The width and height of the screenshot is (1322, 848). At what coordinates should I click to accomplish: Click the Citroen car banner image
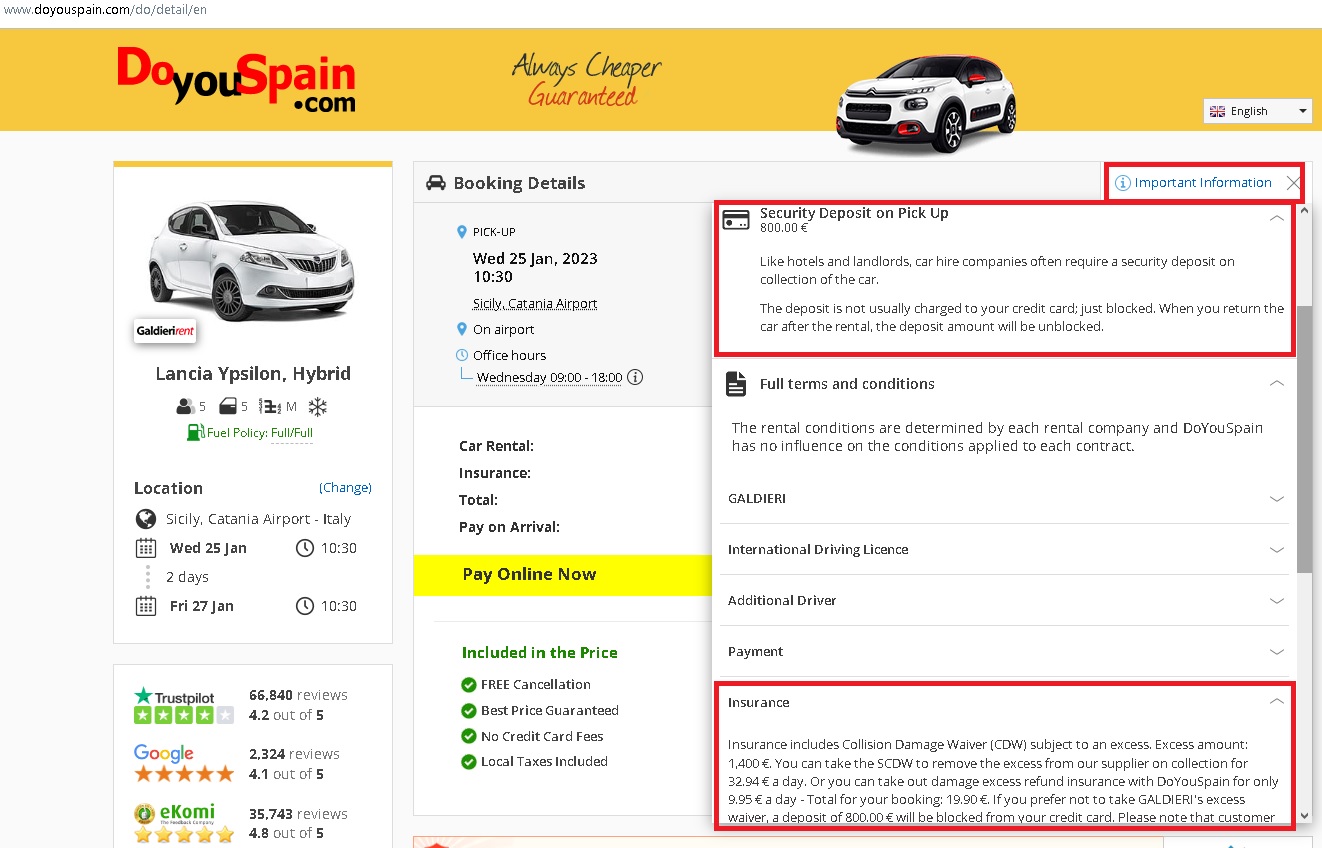(x=926, y=104)
